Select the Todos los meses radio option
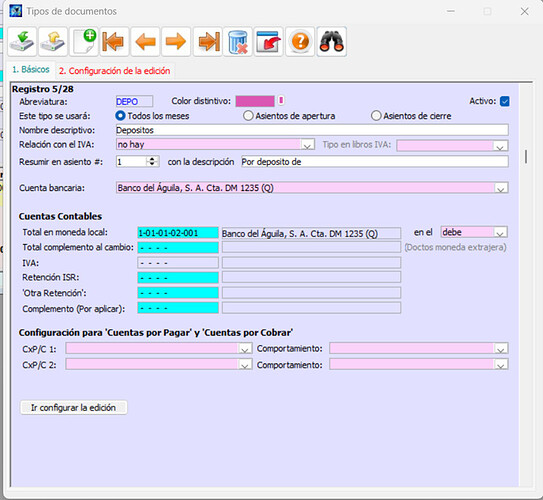This screenshot has height=500, width=543. 120,116
